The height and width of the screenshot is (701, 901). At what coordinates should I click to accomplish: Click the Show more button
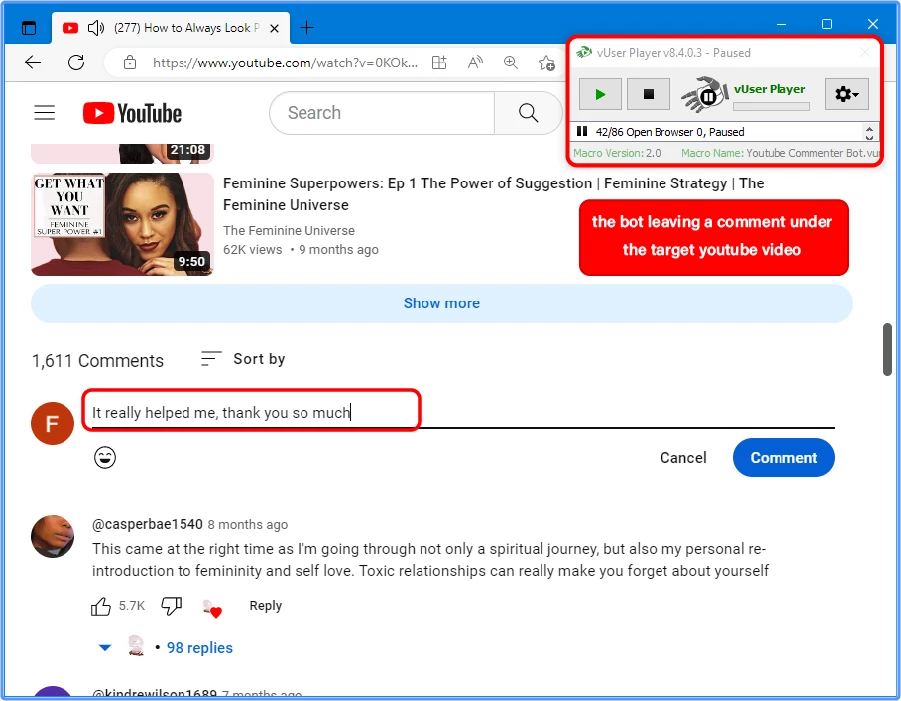click(441, 303)
